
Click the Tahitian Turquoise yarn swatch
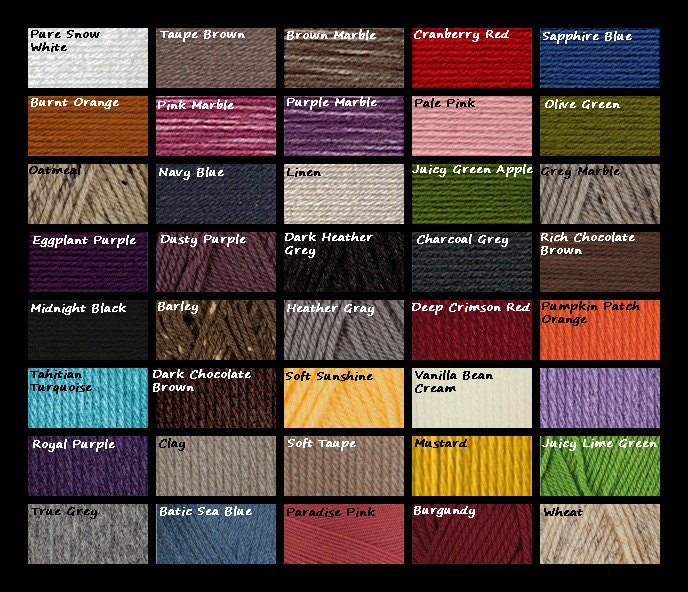tap(88, 398)
